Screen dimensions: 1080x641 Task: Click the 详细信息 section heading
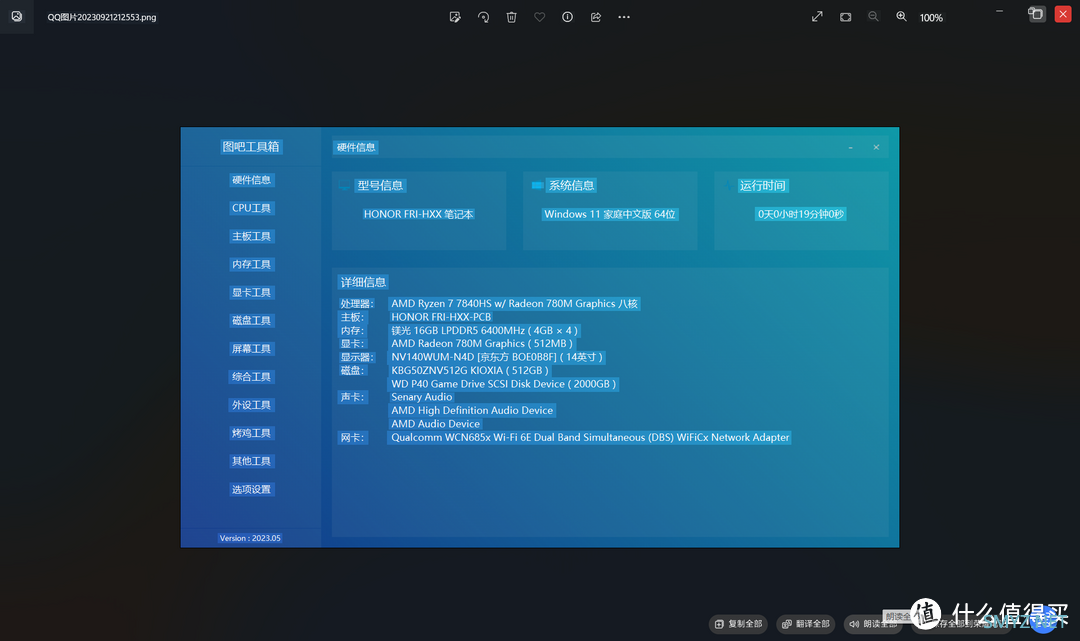coord(363,282)
